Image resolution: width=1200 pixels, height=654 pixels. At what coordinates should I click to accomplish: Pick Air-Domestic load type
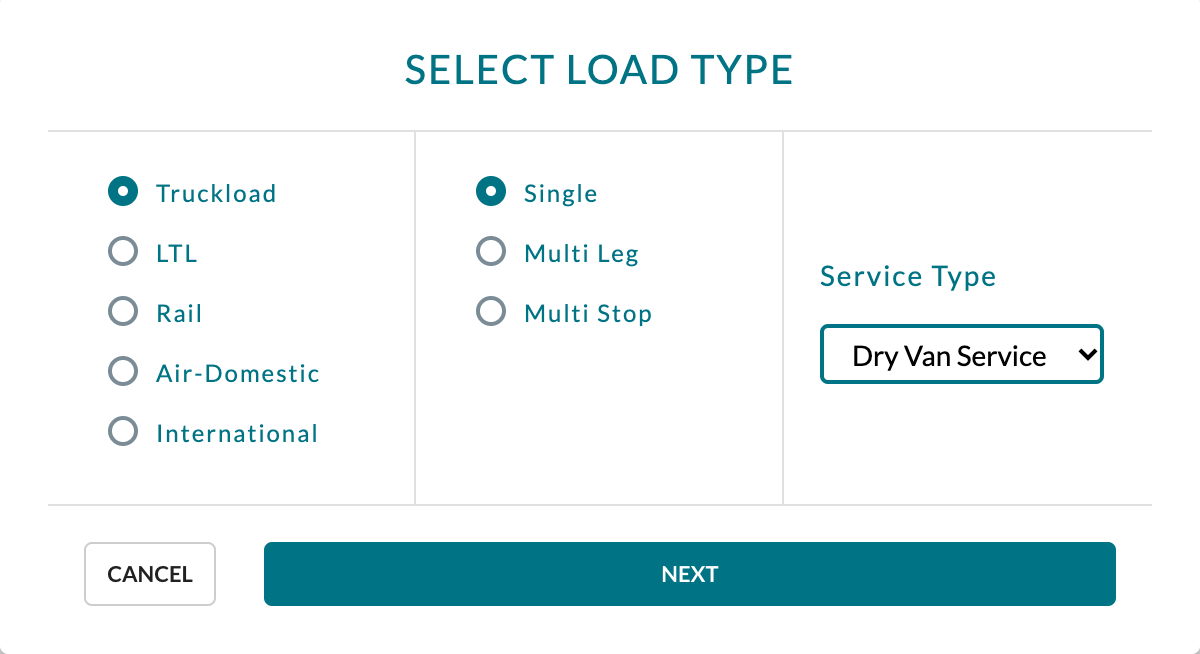pyautogui.click(x=122, y=371)
